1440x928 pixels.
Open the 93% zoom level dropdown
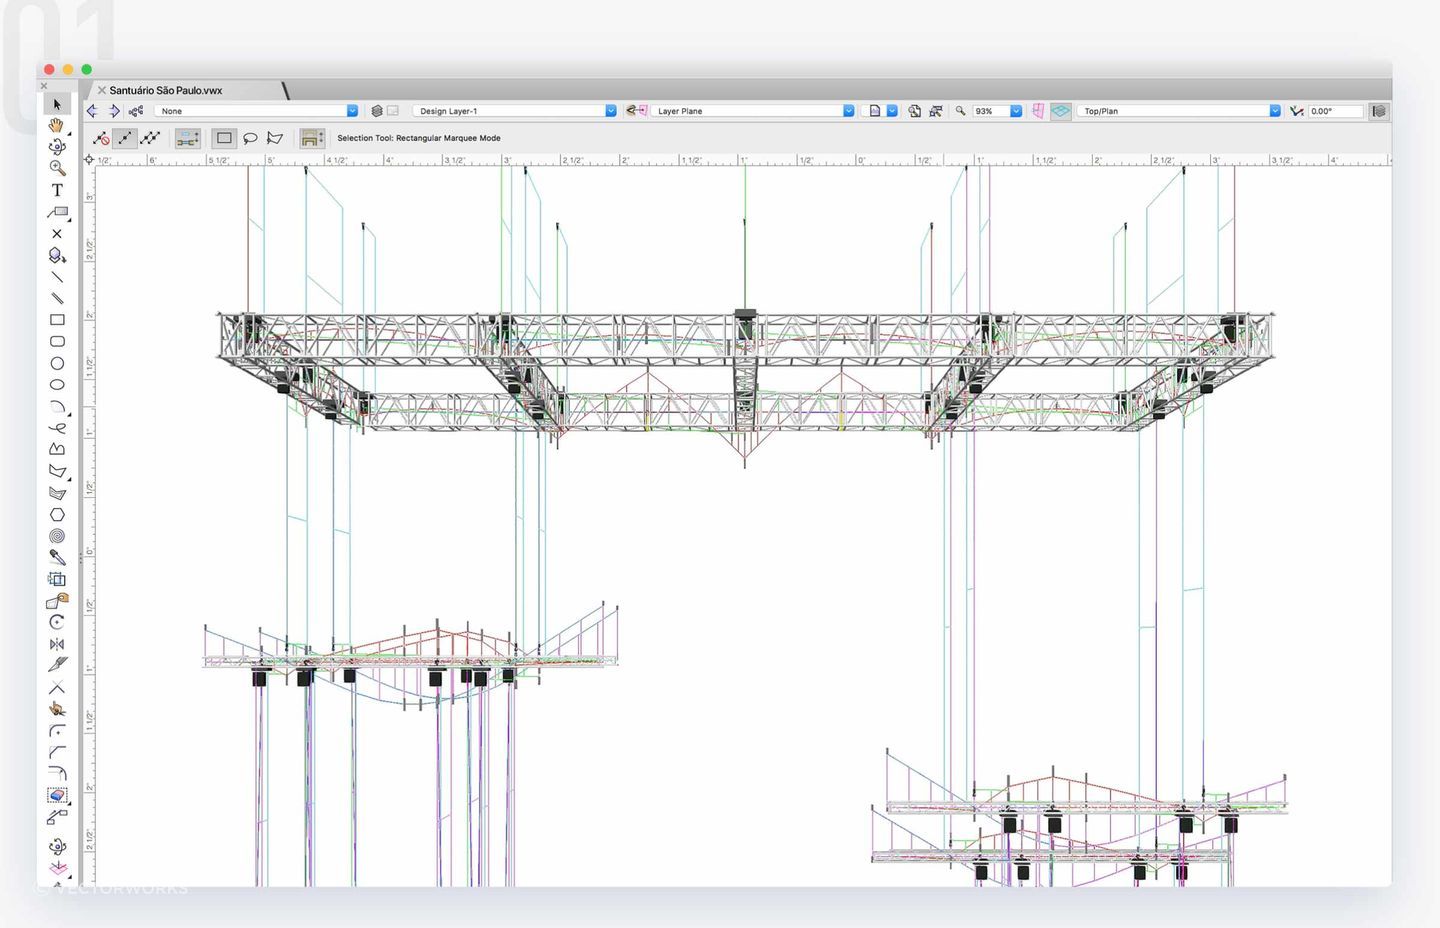point(1015,111)
